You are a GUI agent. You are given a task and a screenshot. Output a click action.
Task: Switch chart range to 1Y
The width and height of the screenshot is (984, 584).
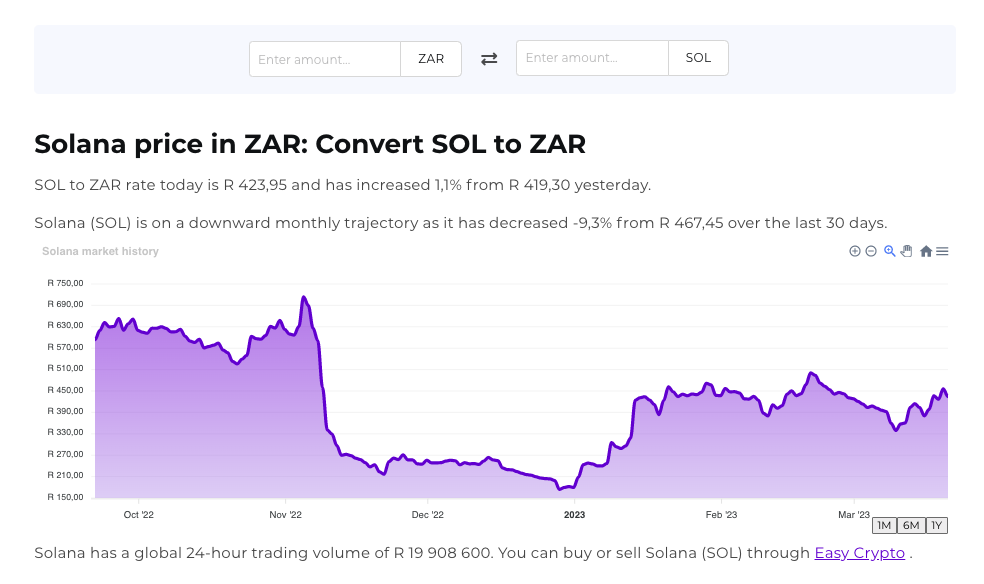pyautogui.click(x=937, y=525)
